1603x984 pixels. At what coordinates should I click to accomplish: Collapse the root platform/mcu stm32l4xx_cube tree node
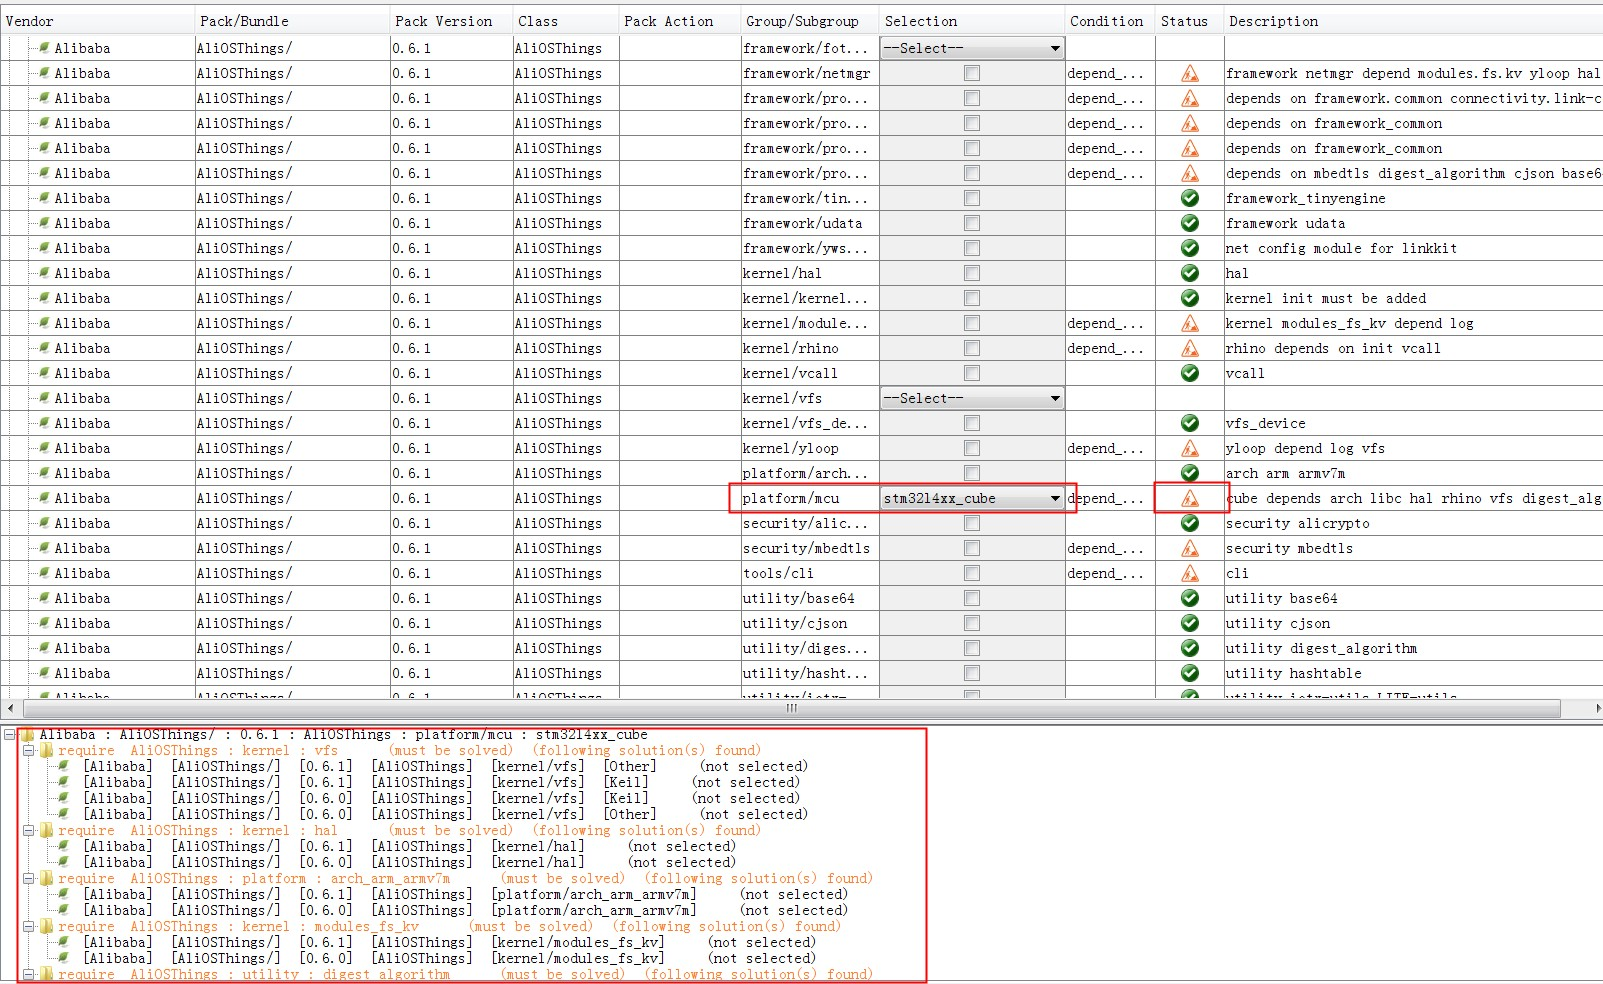pyautogui.click(x=9, y=735)
